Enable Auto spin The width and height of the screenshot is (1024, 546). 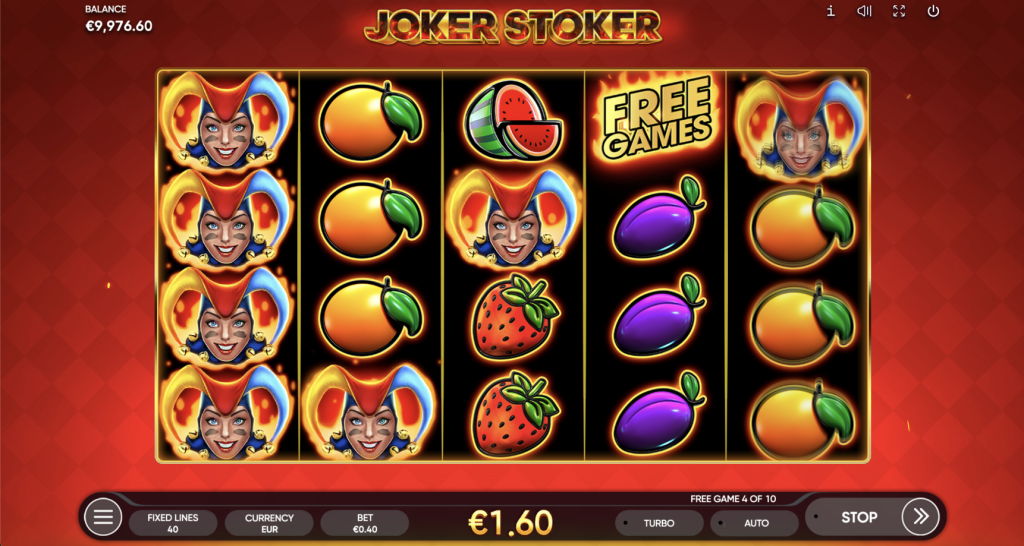(756, 523)
